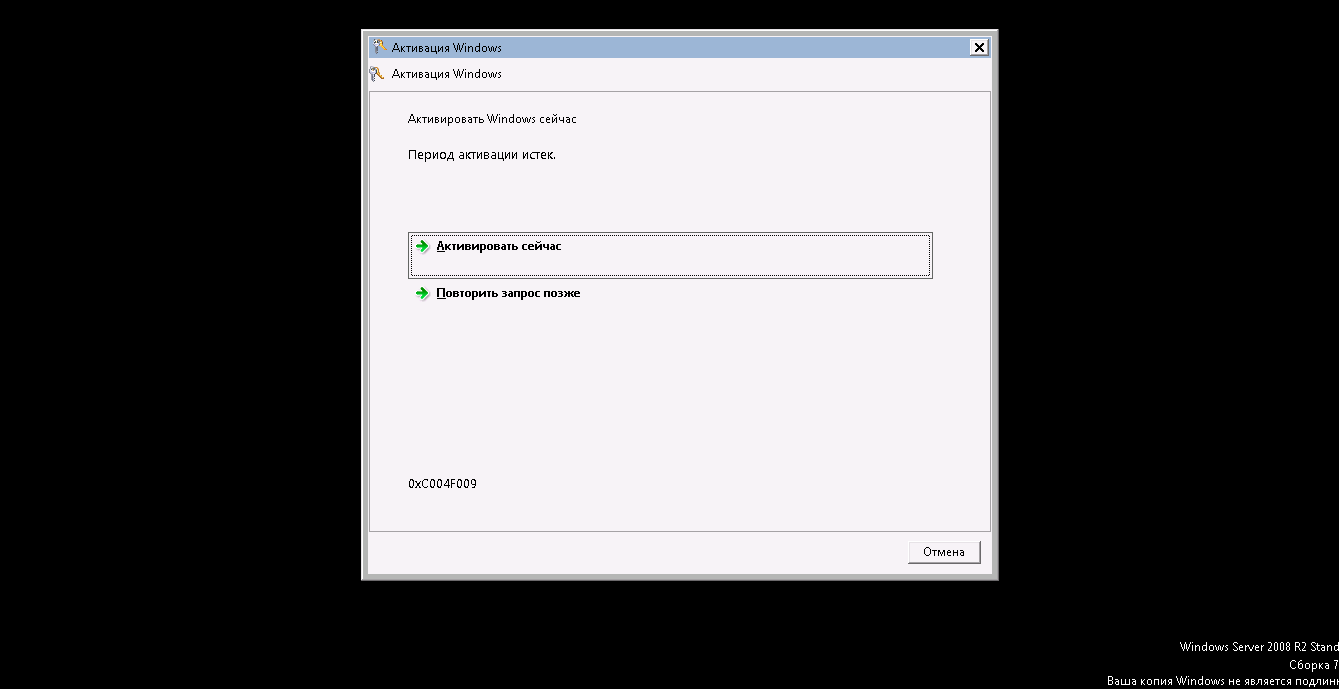Click the black desktop left of the dialog
The image size is (1339, 689).
(x=180, y=300)
